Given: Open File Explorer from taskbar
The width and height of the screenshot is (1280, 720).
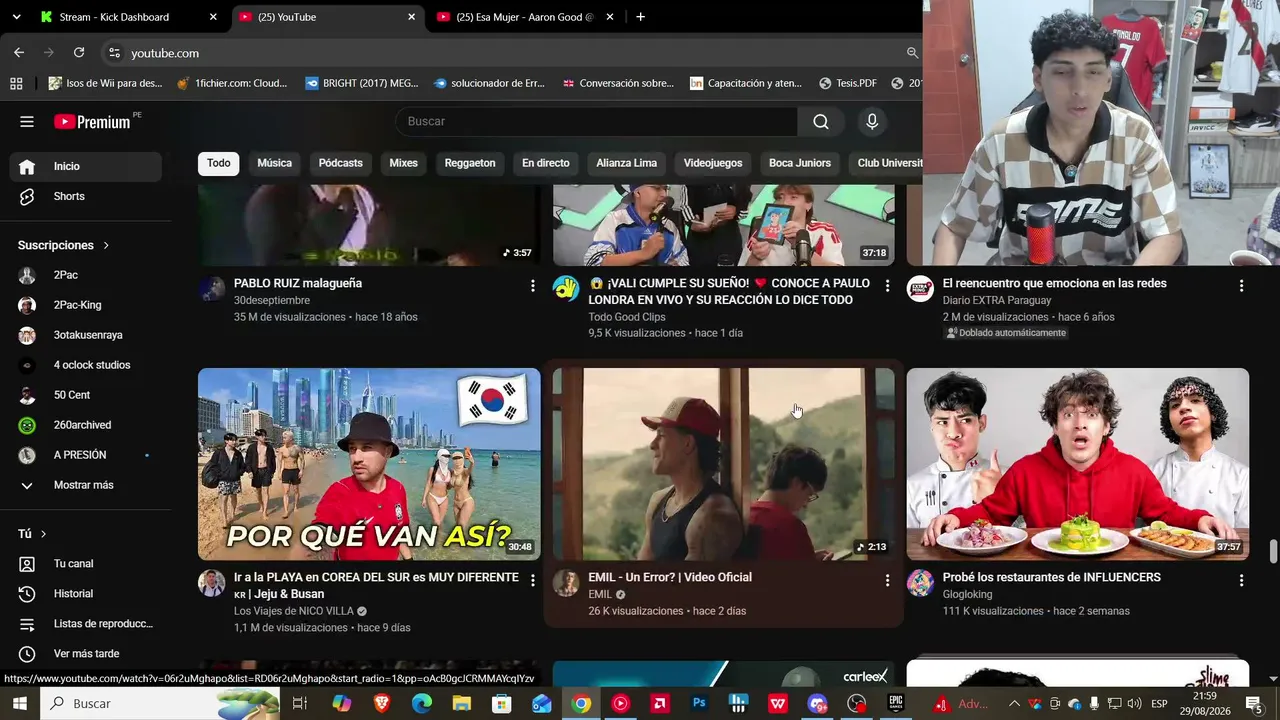Looking at the screenshot, I should (x=461, y=703).
